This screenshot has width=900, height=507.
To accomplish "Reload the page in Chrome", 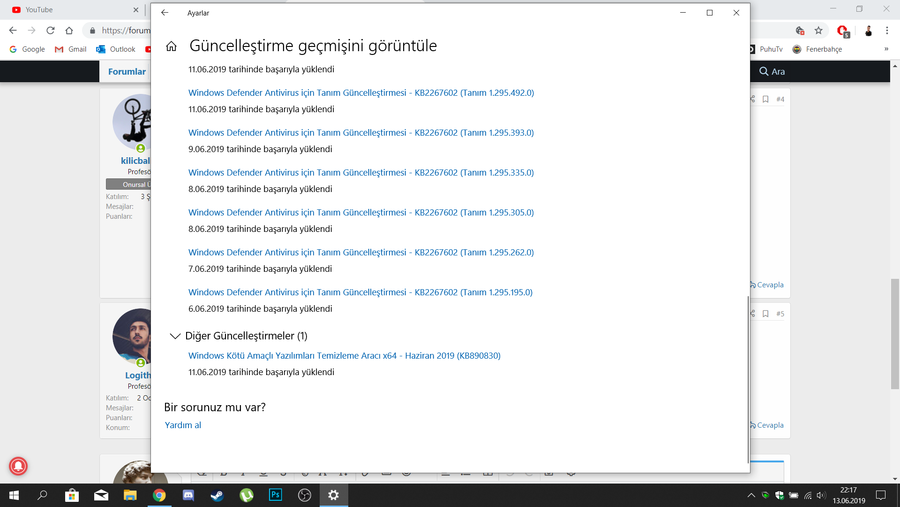I will point(51,30).
